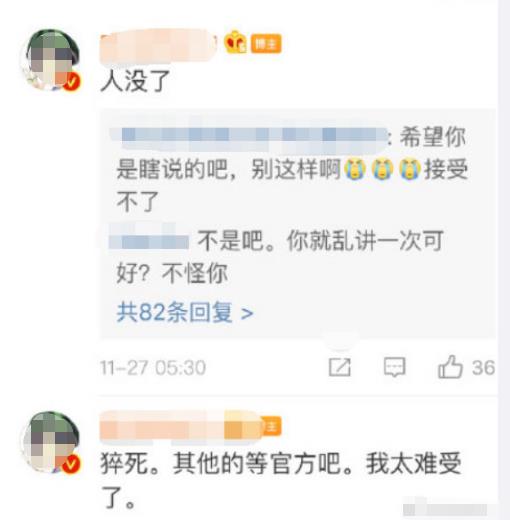The width and height of the screenshot is (510, 520).
Task: Select the comment text 人没了
Action: (135, 81)
